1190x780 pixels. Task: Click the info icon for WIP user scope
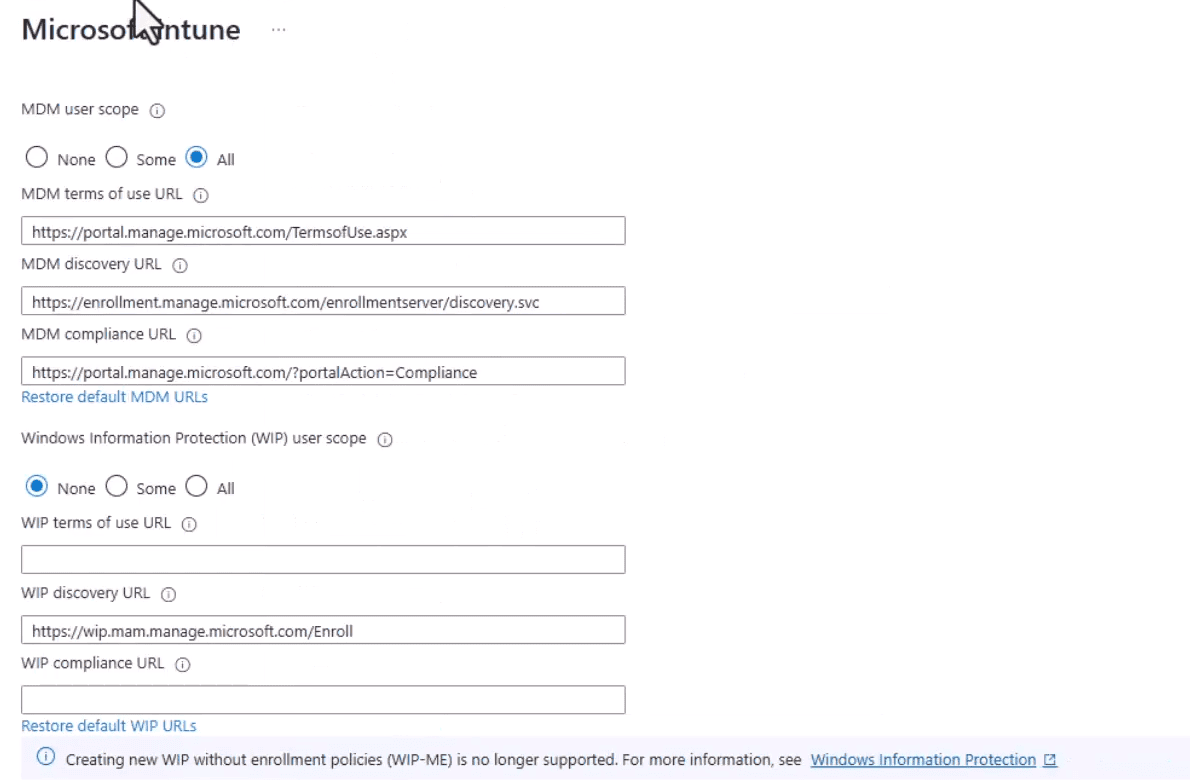385,439
